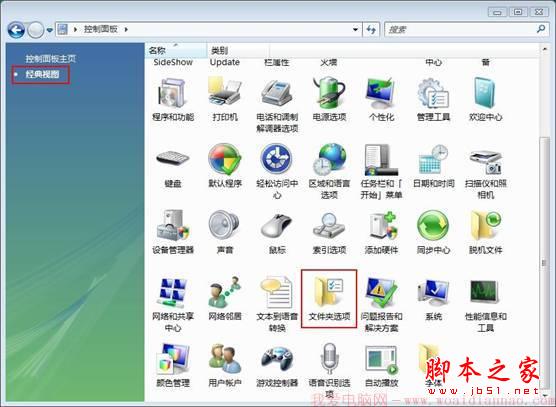Open Administrative Tools (管理工具)
This screenshot has height=407, width=556.
pyautogui.click(x=433, y=100)
